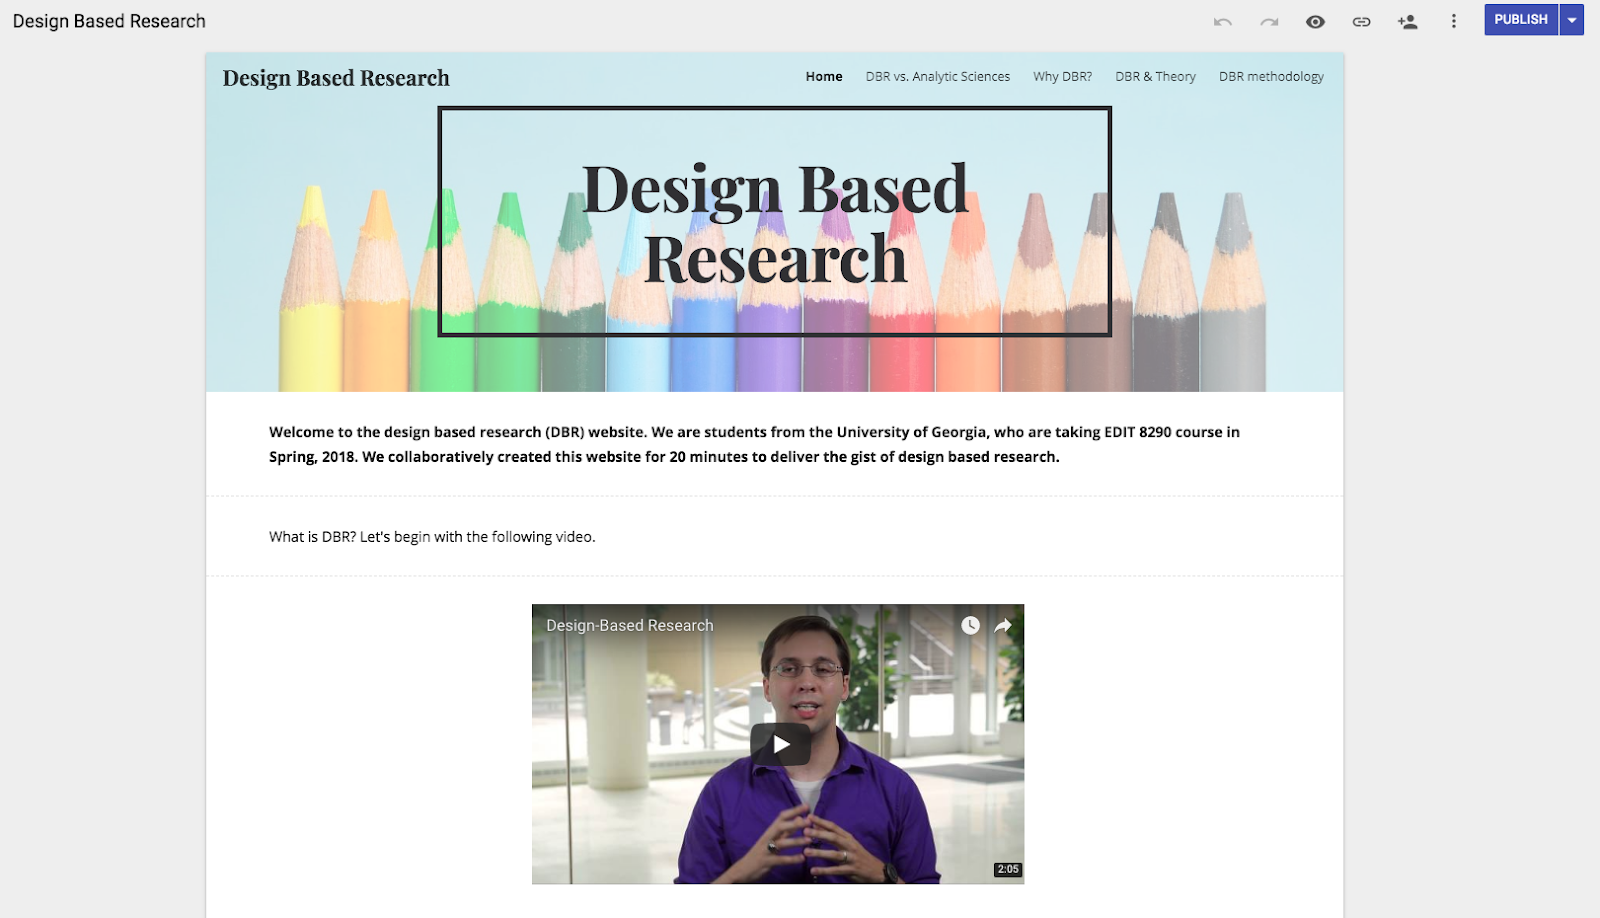The image size is (1600, 918).
Task: Copy the published site link icon
Action: click(1361, 21)
